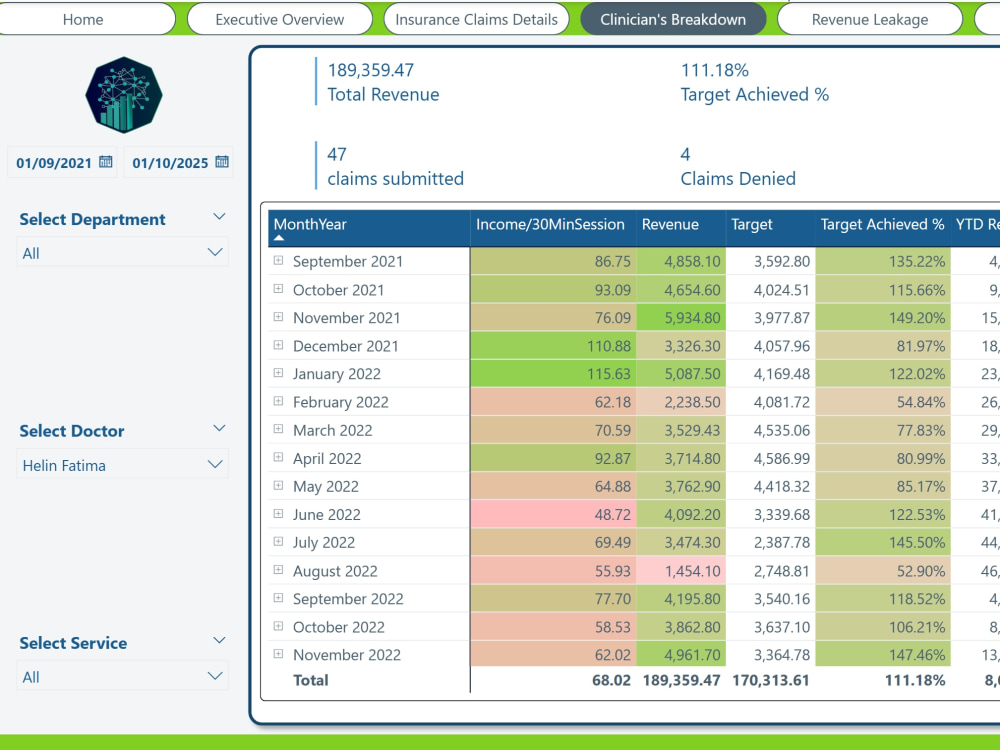
Task: Click the 3,714.80 revenue cell
Action: 680,457
